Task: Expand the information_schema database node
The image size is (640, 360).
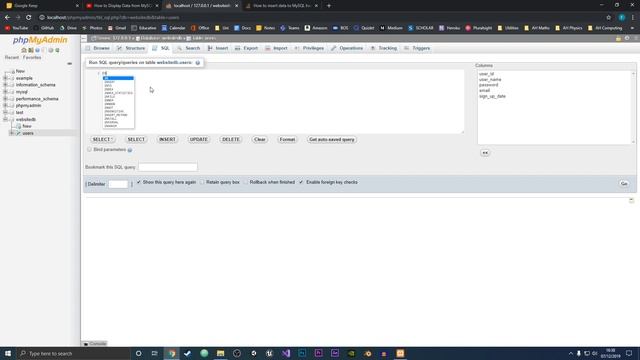Action: [x=5, y=85]
